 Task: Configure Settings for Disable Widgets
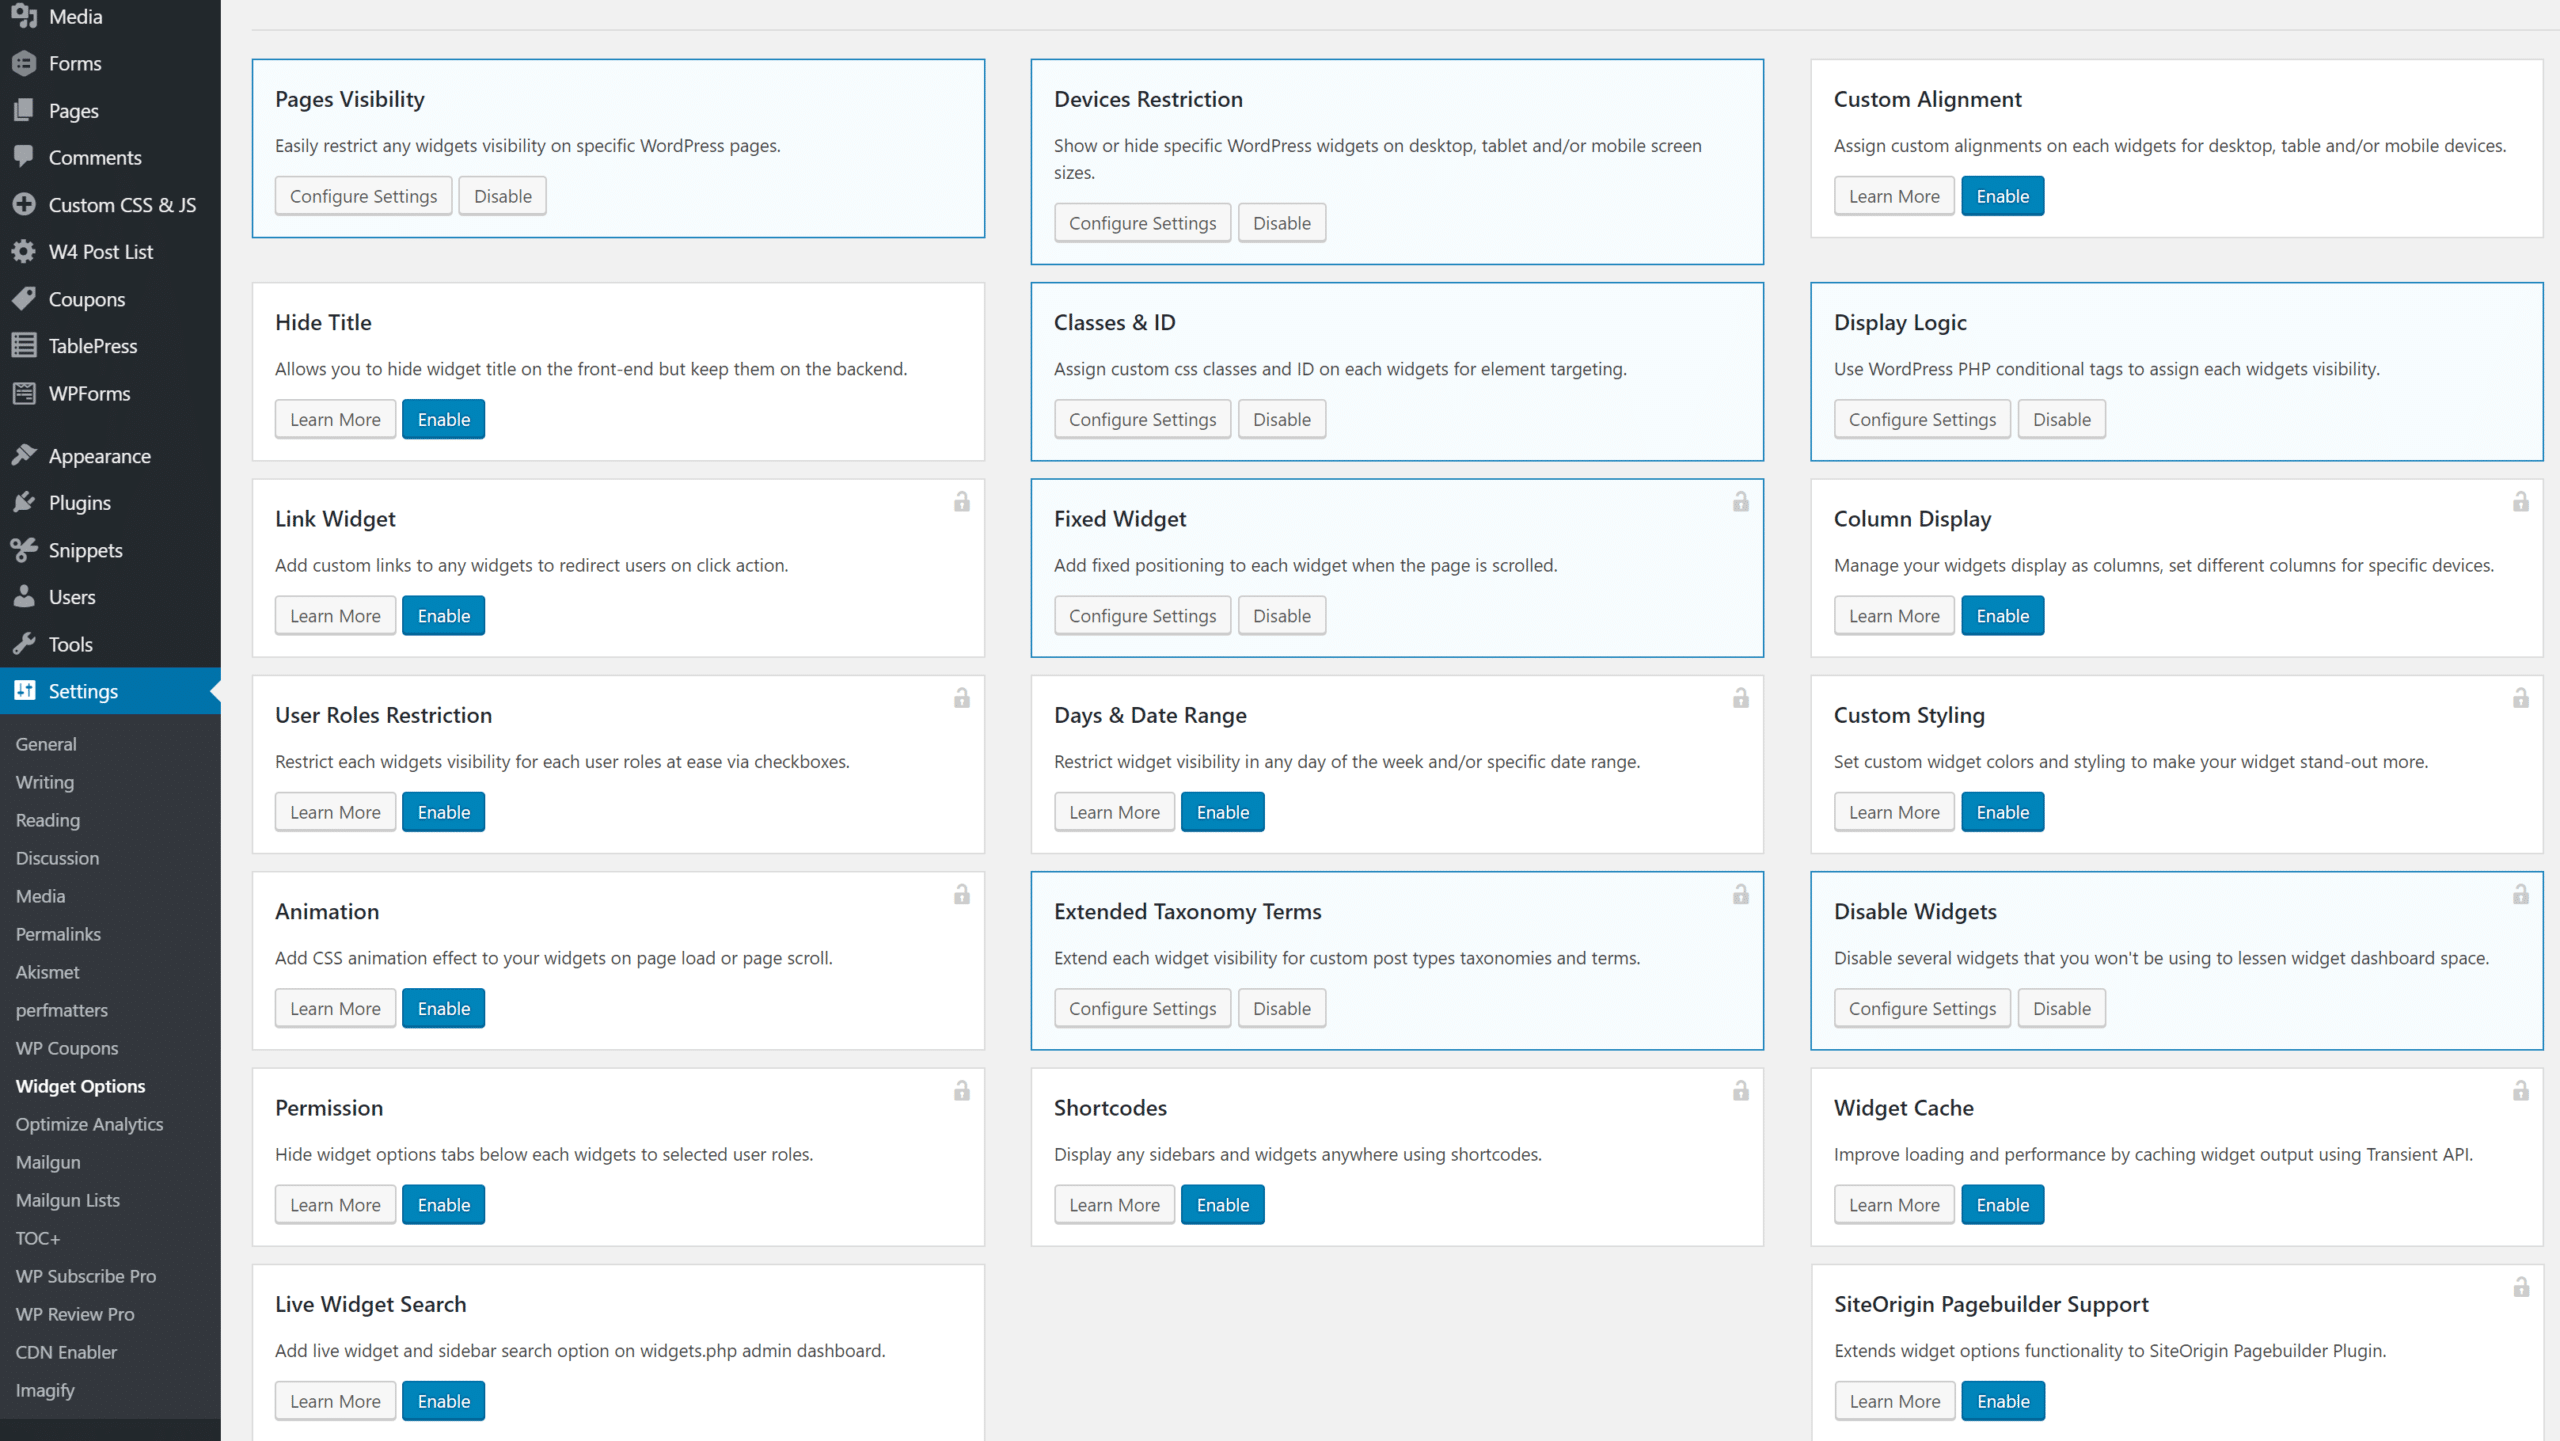coord(1921,1008)
